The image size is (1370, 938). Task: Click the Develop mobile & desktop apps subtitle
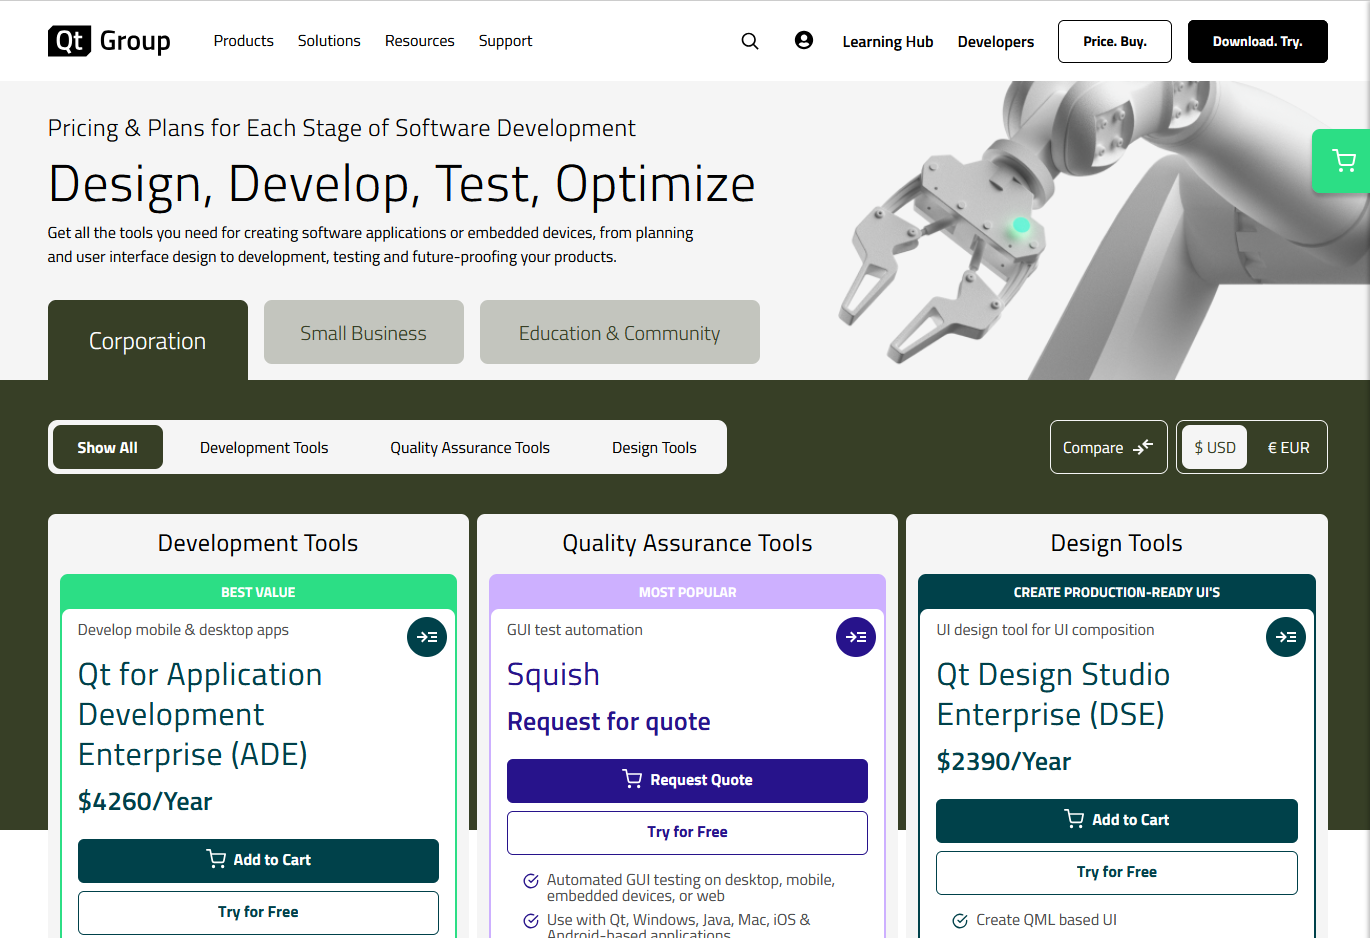pos(183,630)
